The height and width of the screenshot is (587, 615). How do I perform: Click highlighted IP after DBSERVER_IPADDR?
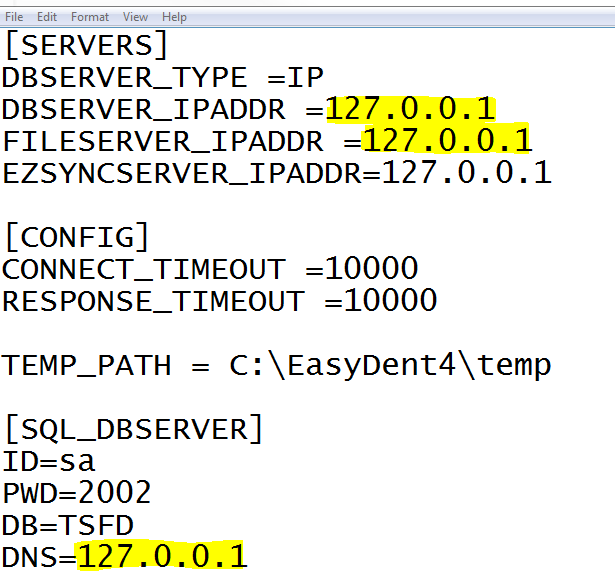(x=410, y=110)
